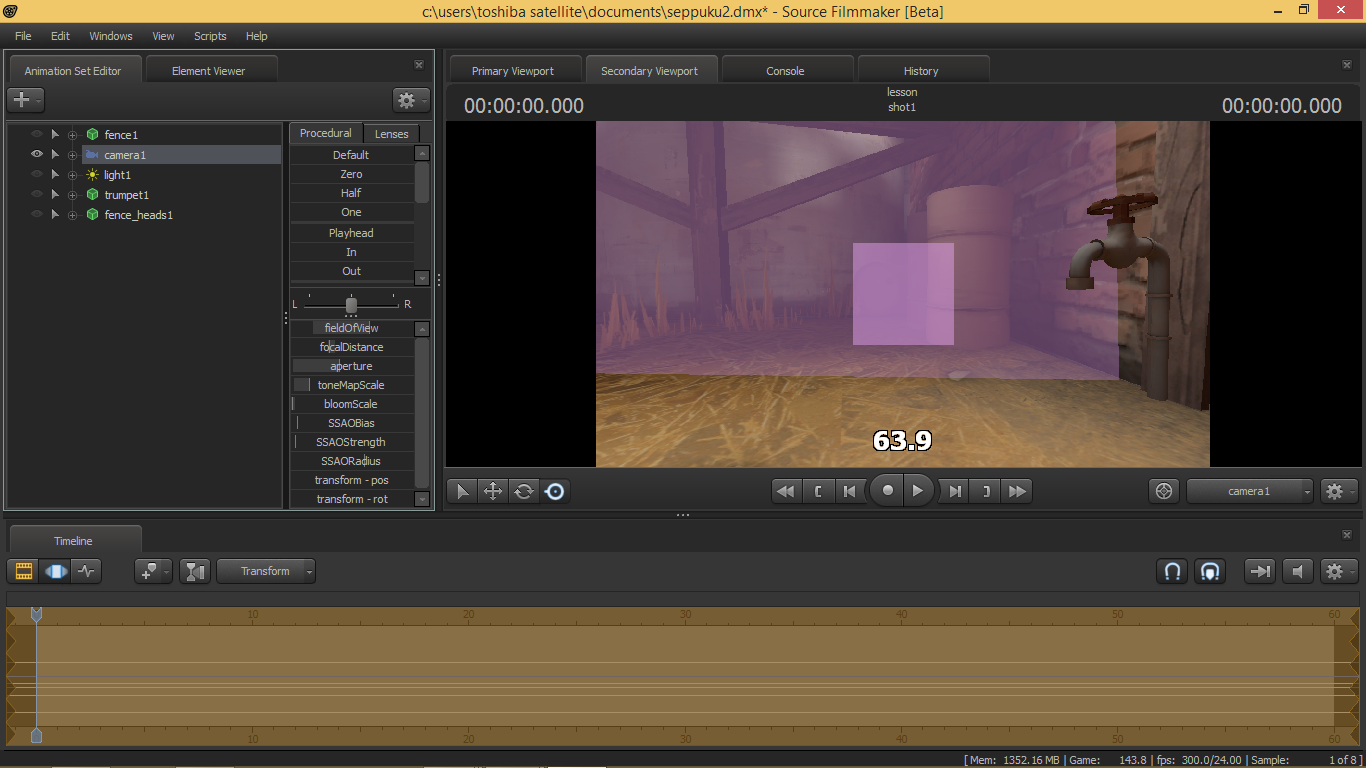Expand the camera1 tree node

tap(72, 155)
